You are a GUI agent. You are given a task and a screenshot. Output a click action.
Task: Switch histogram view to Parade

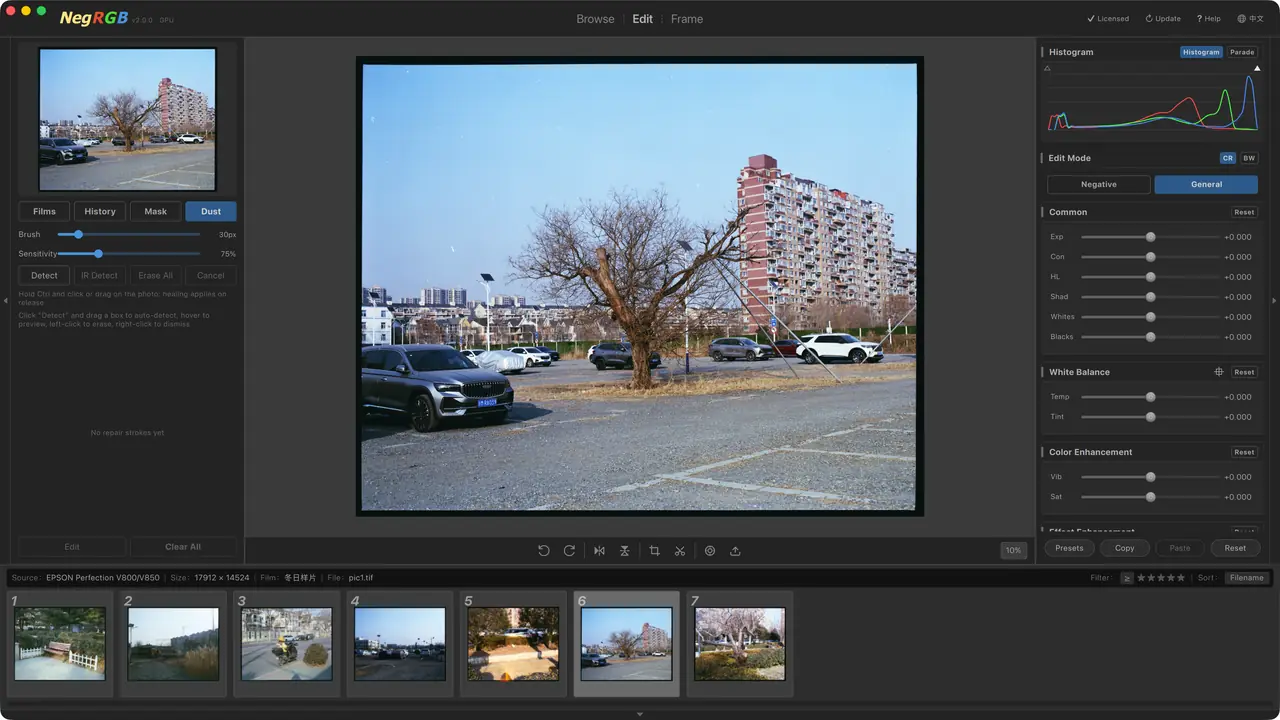1242,52
